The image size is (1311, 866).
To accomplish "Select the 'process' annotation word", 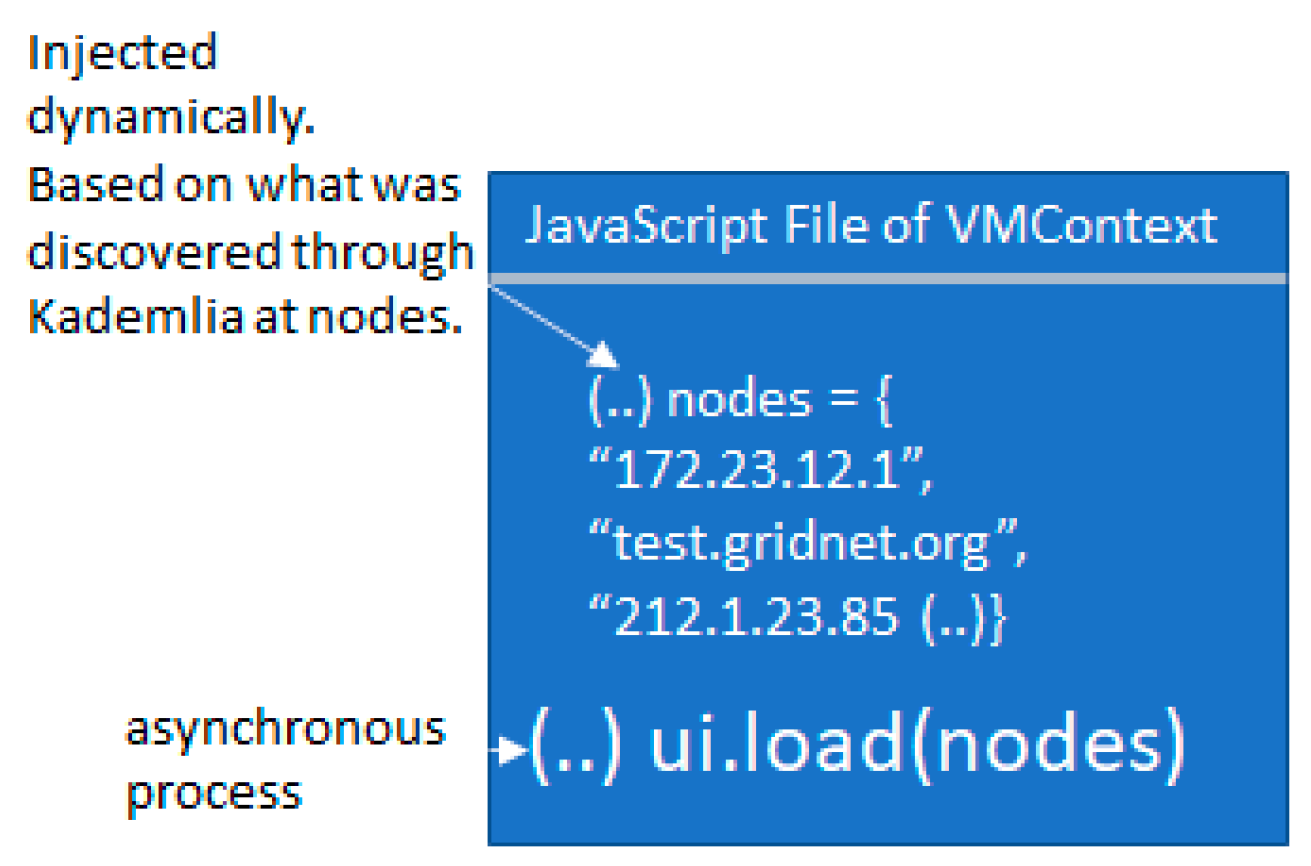I will (214, 793).
